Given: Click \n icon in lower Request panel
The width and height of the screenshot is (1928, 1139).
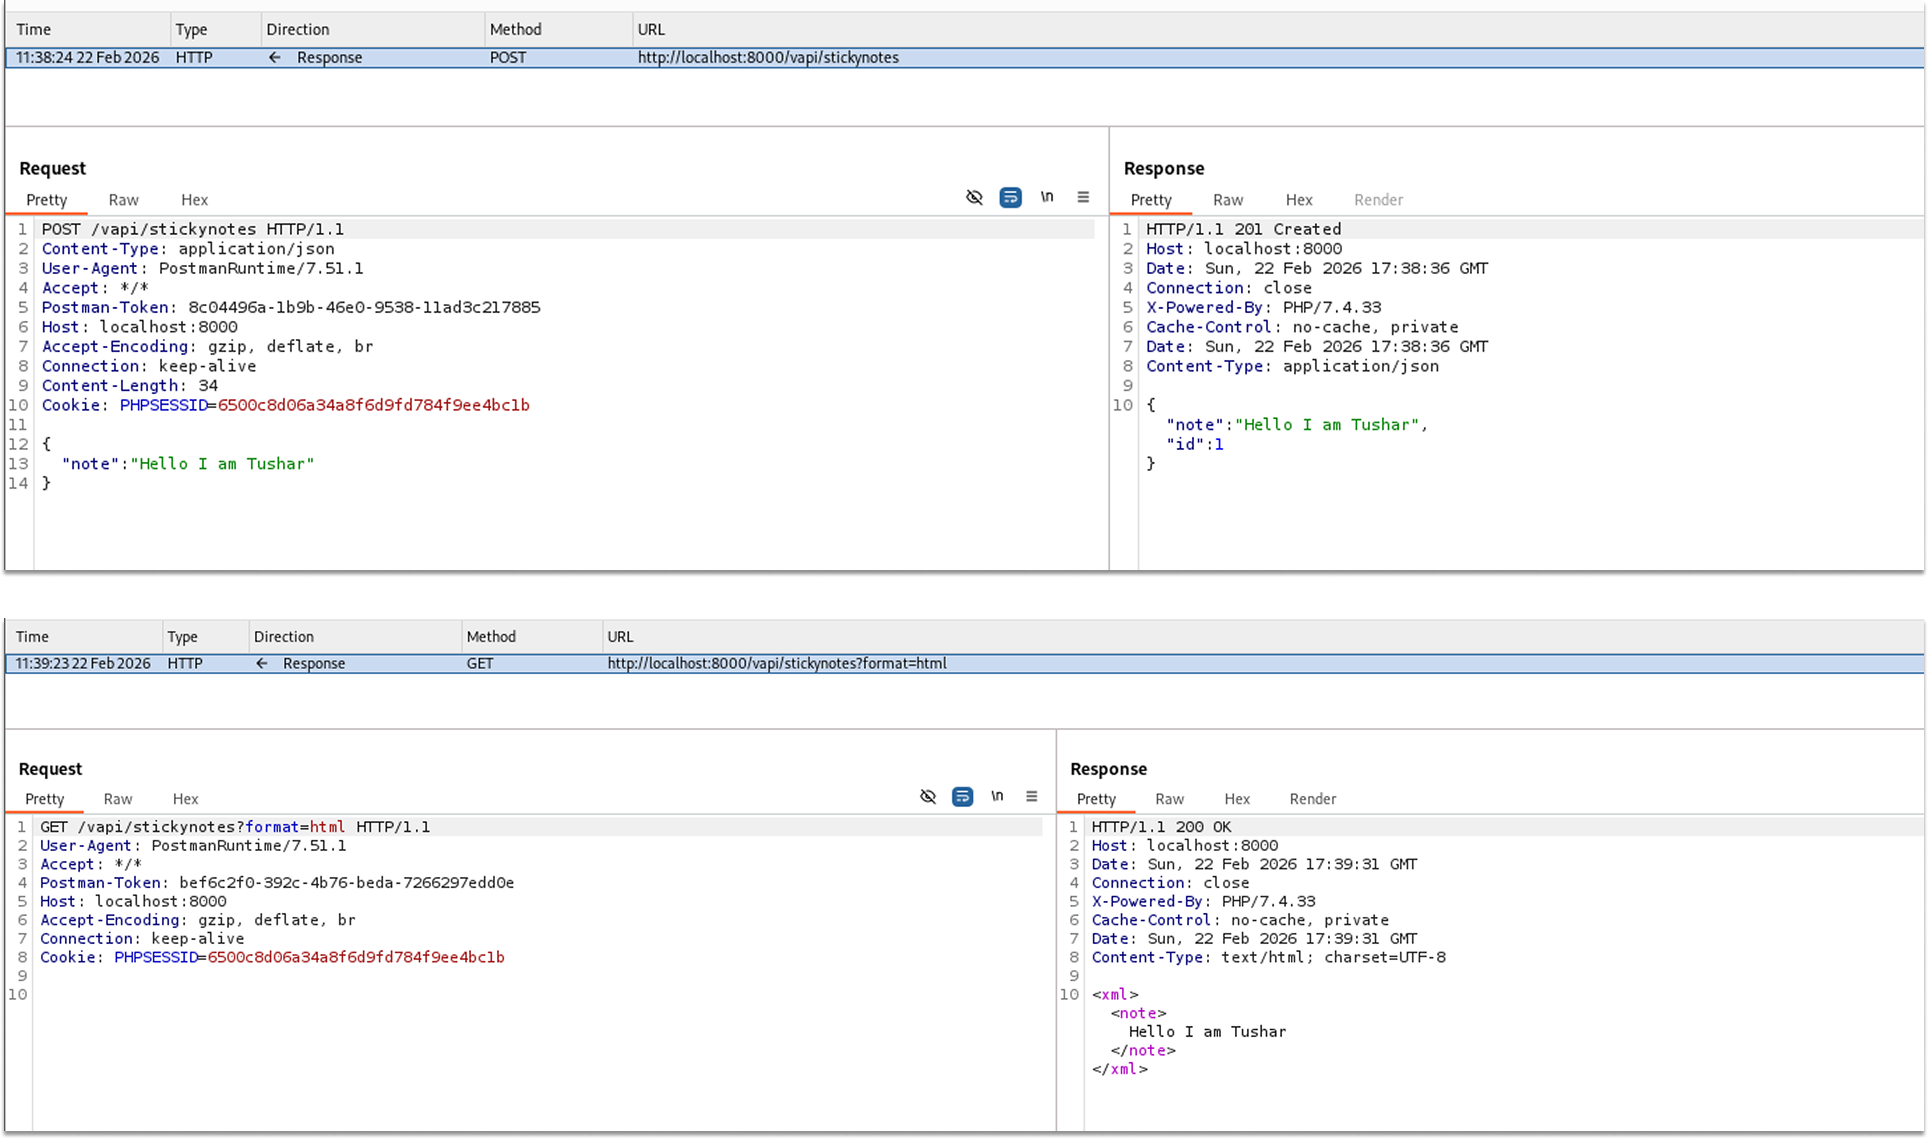Looking at the screenshot, I should point(997,797).
